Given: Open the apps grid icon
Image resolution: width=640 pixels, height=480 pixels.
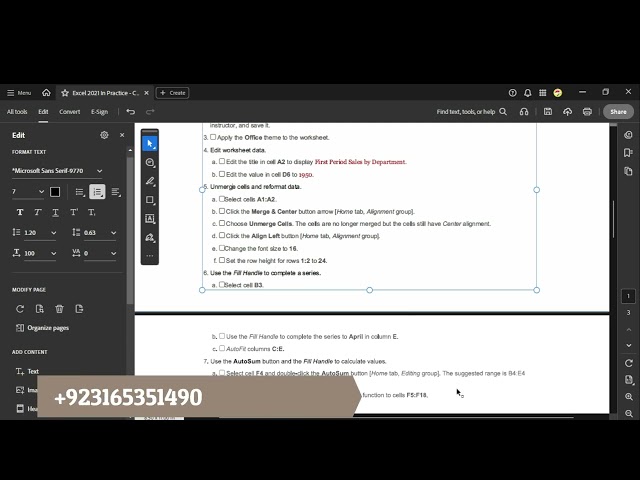Looking at the screenshot, I should [x=542, y=93].
